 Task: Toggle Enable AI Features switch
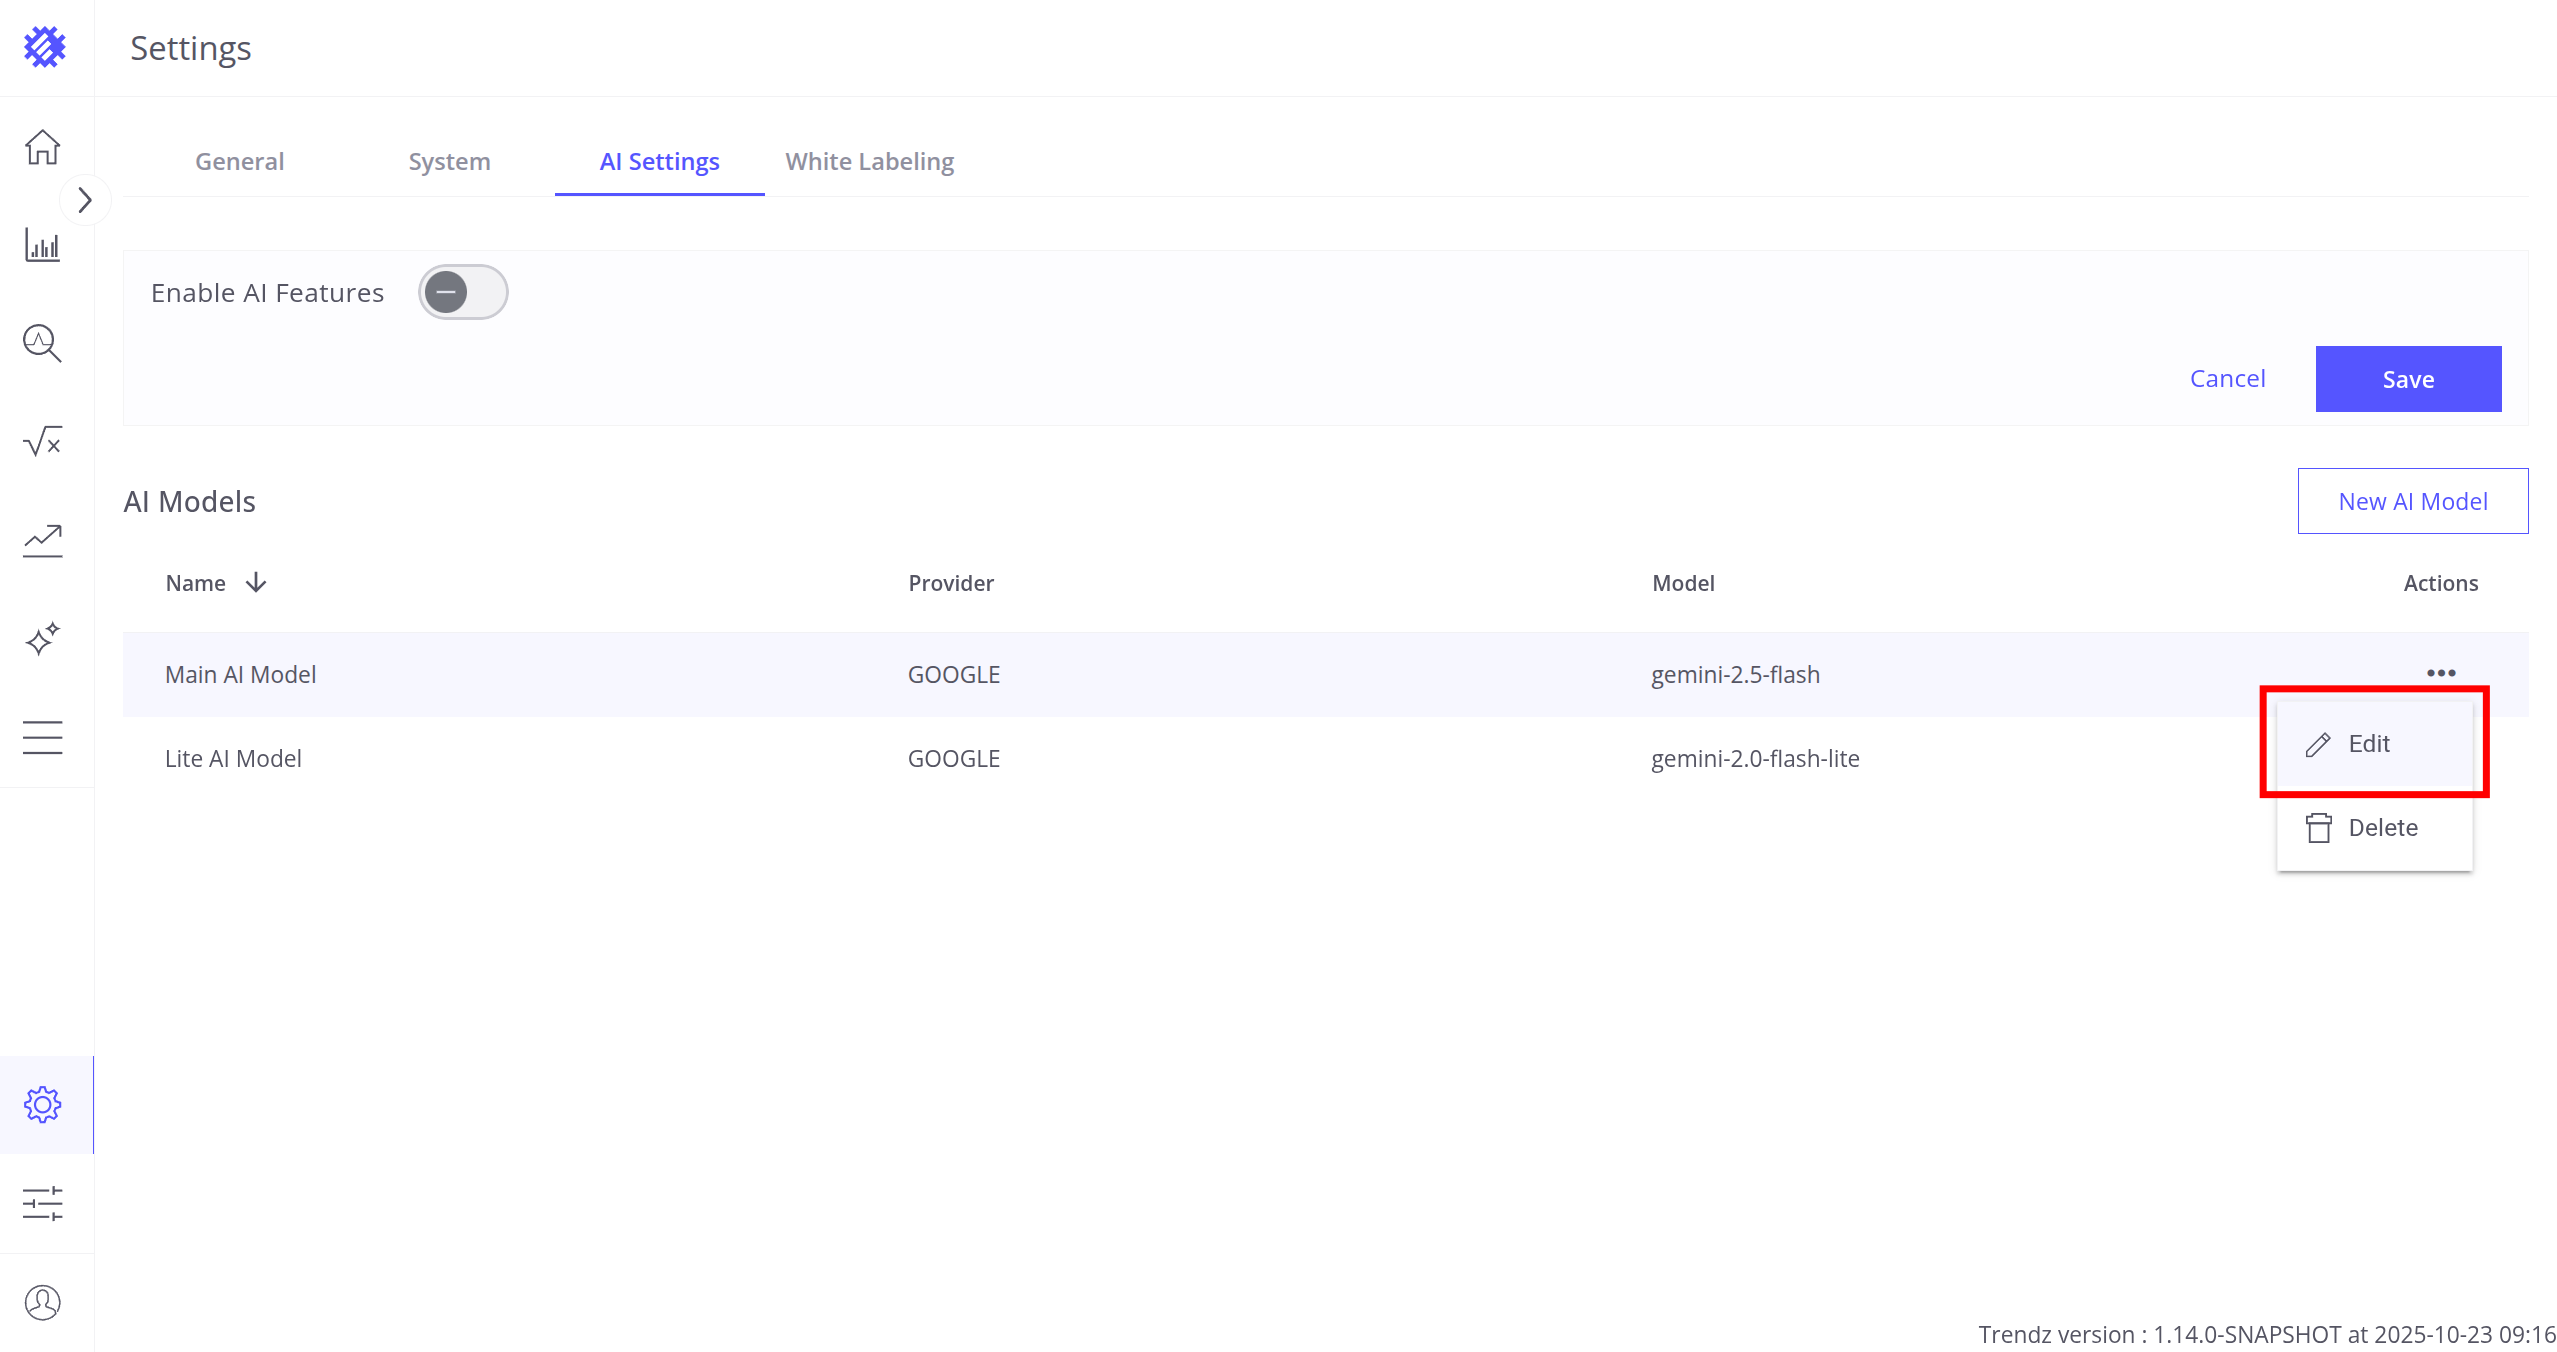point(463,292)
